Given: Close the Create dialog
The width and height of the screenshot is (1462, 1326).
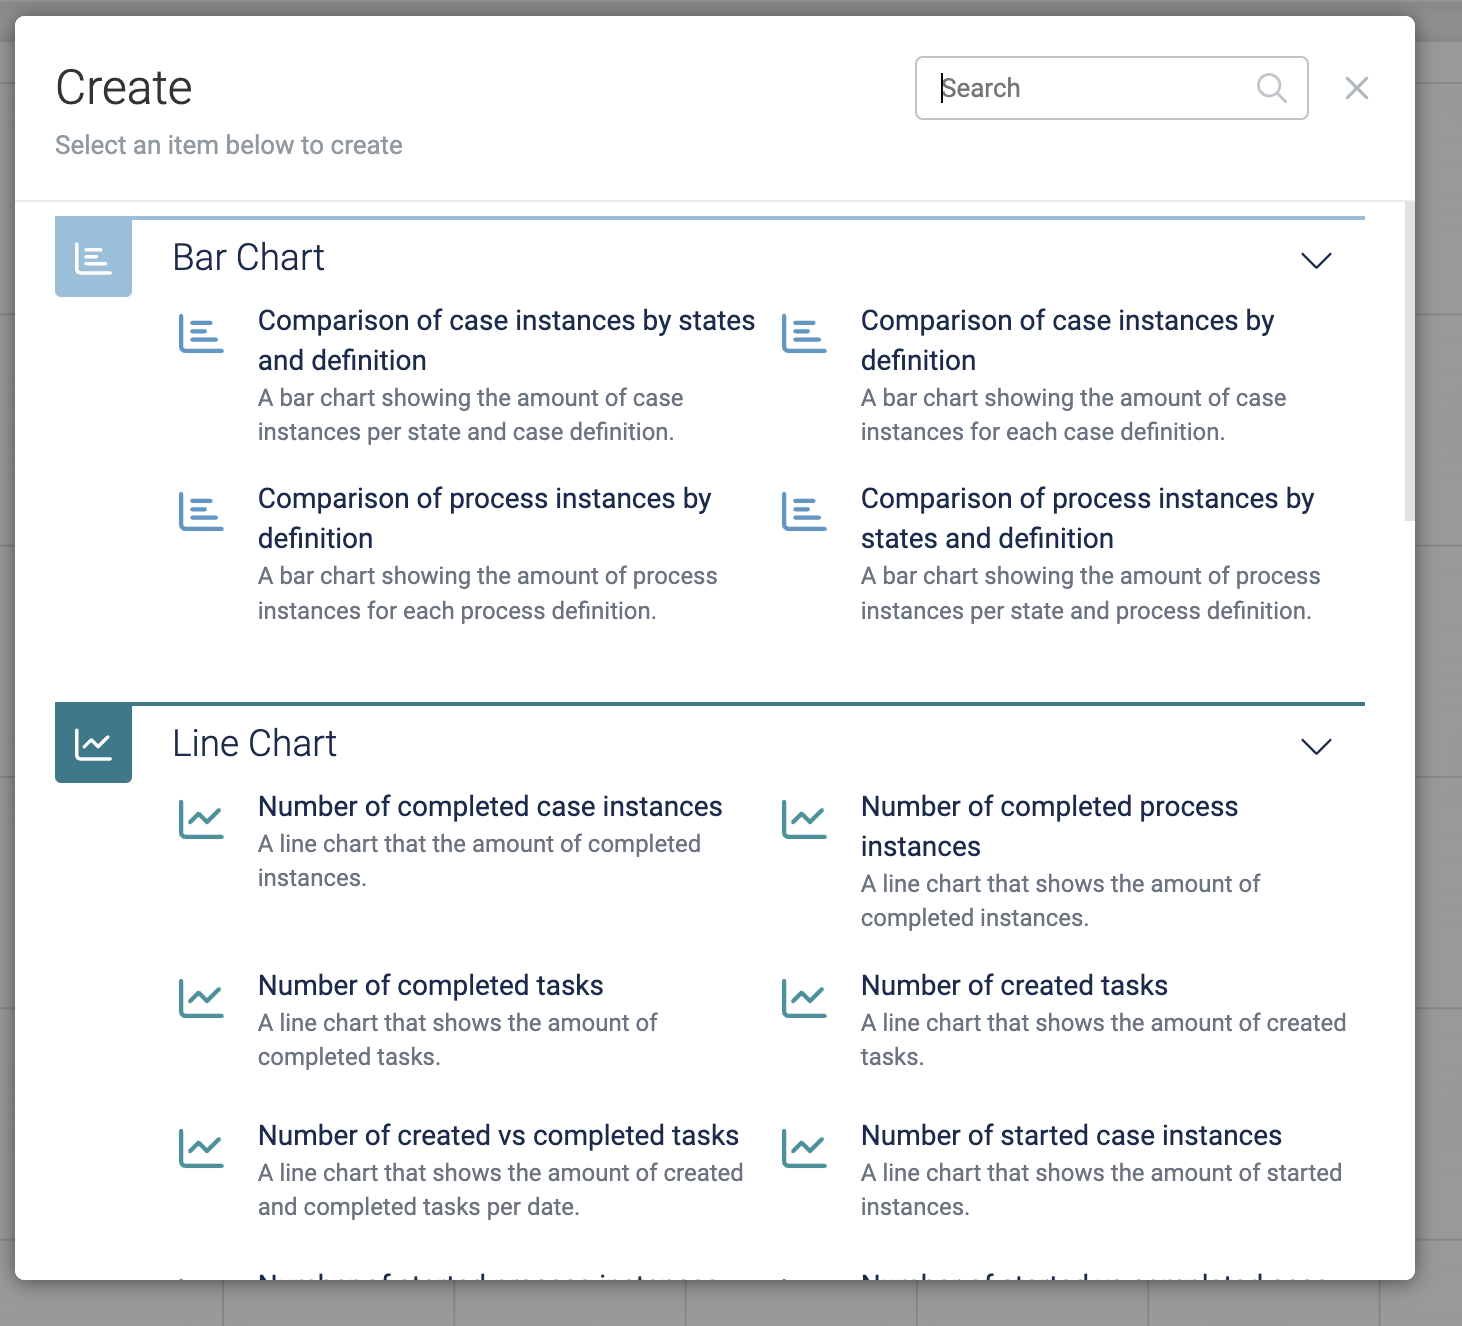Looking at the screenshot, I should (1356, 88).
